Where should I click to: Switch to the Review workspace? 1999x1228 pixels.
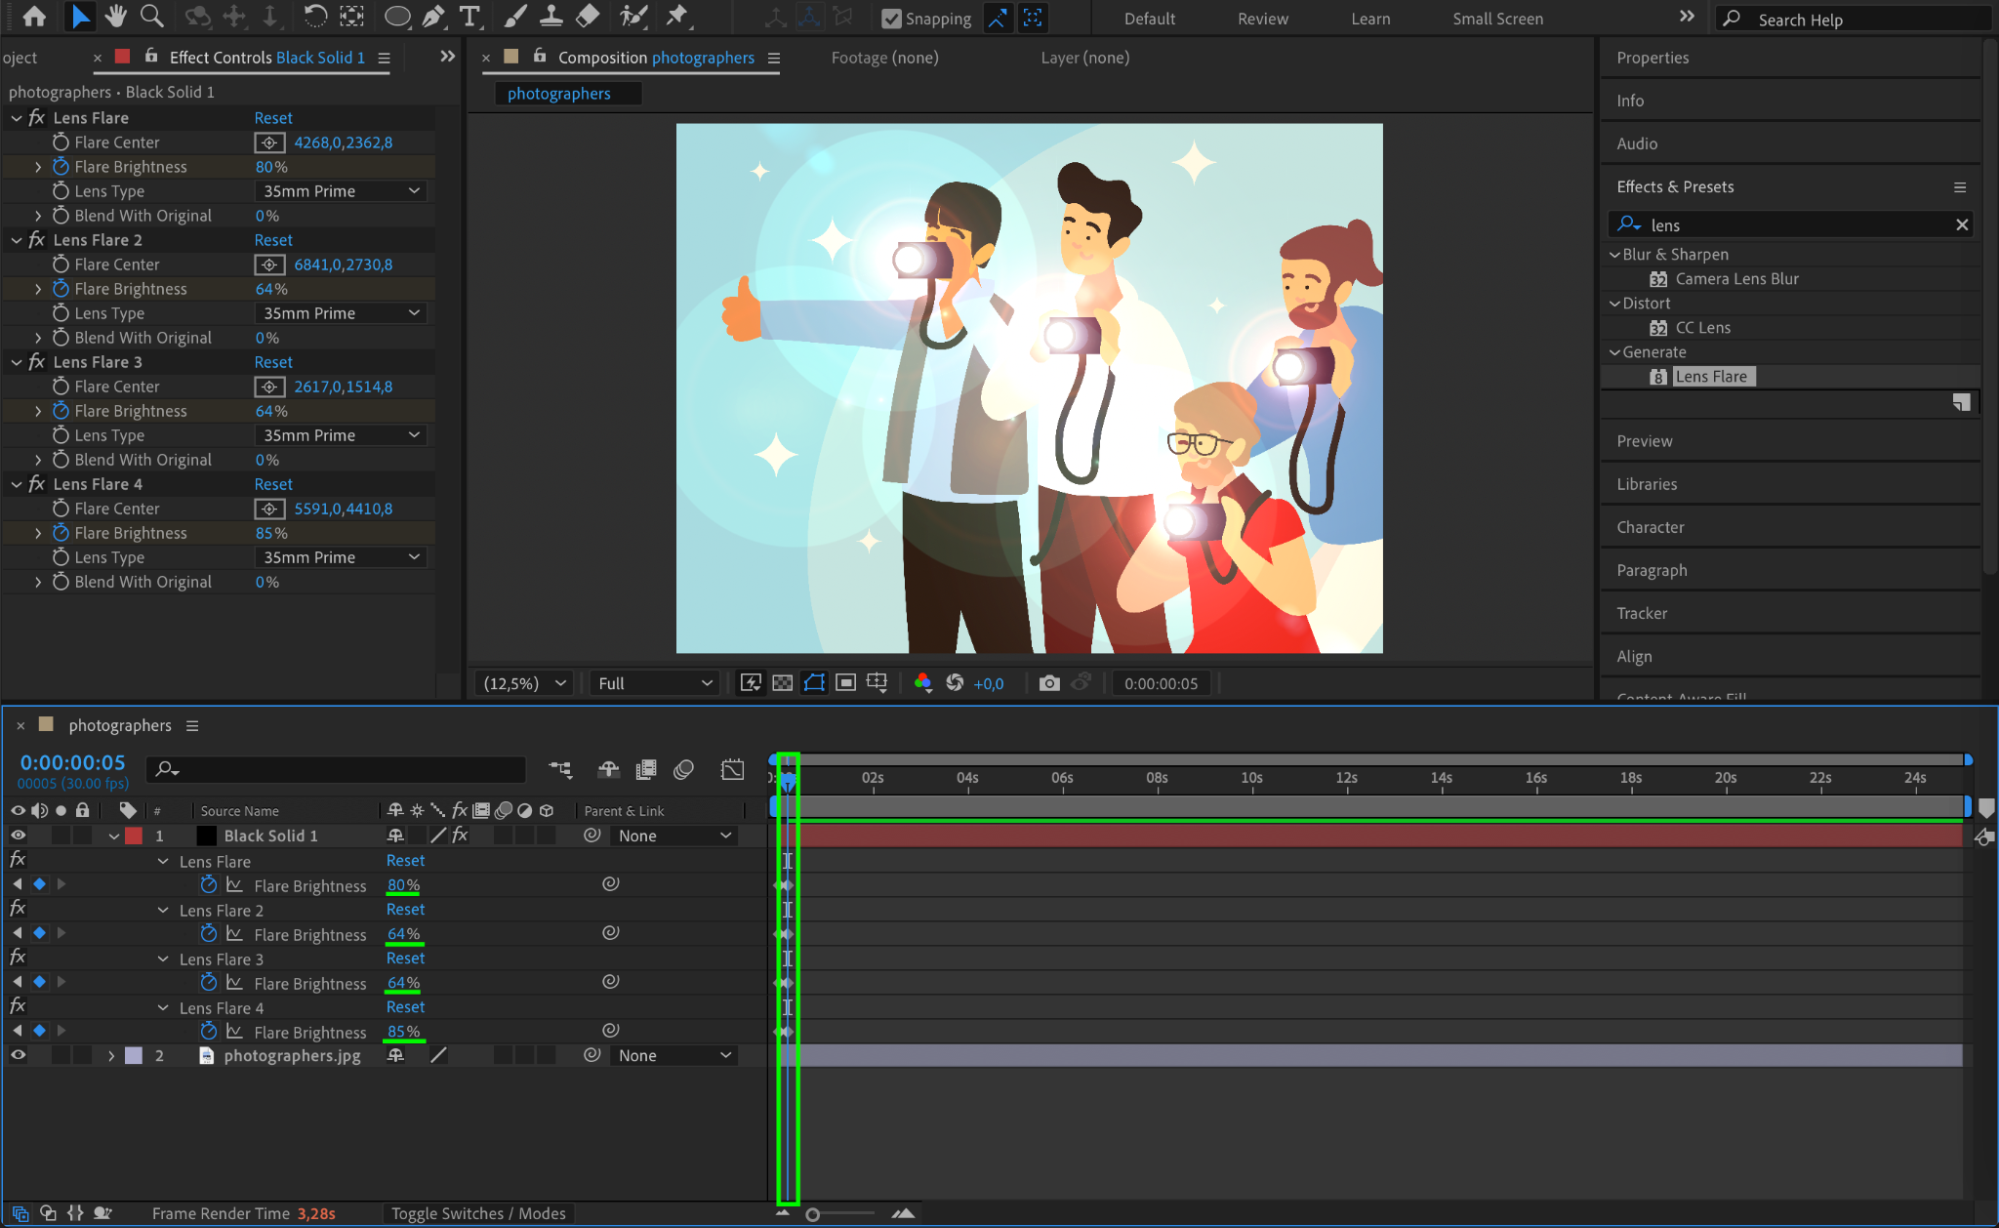pos(1262,19)
